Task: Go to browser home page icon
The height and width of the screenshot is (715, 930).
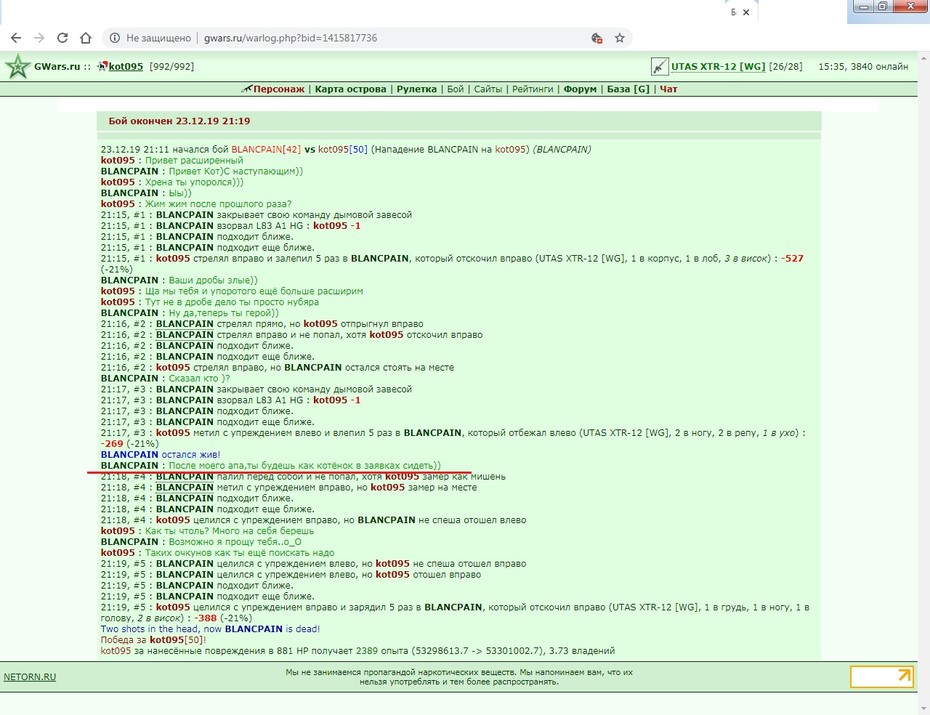Action: click(x=85, y=38)
